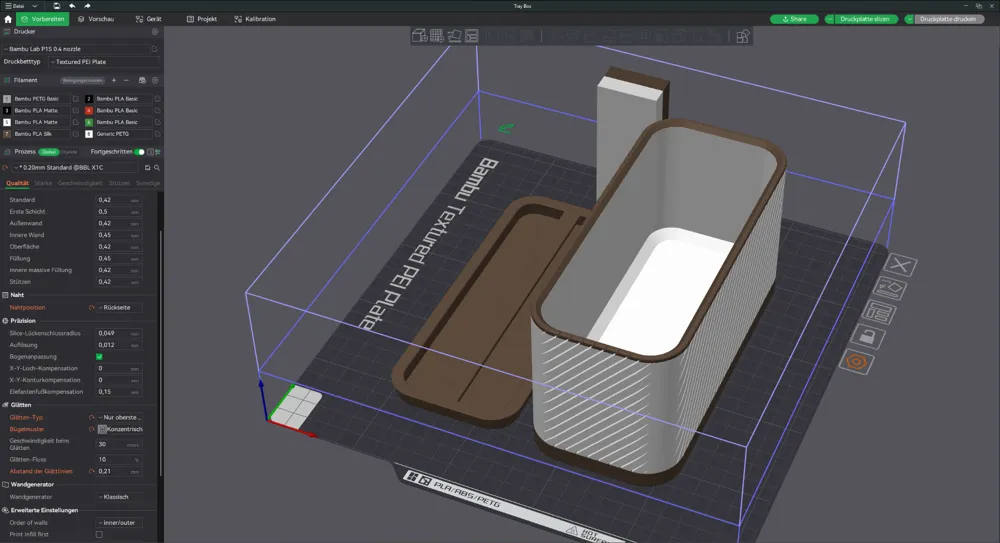
Task: Click the undo arrow icon
Action: [72, 6]
